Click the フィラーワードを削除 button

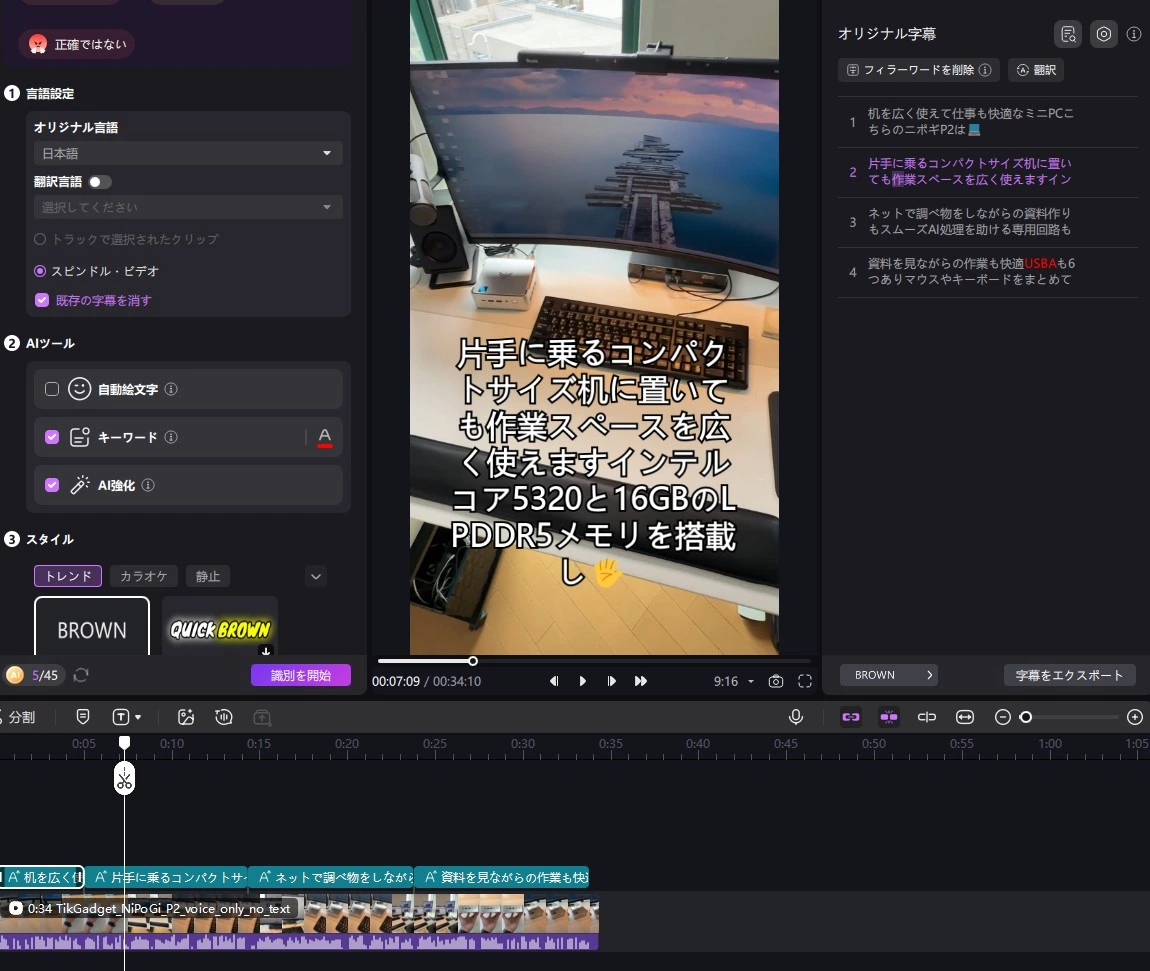(919, 70)
